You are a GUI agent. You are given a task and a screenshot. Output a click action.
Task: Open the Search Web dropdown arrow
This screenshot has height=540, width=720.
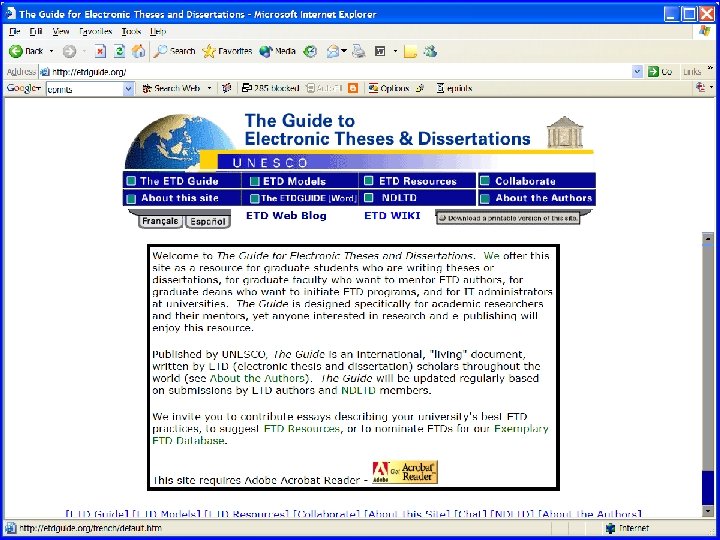209,88
